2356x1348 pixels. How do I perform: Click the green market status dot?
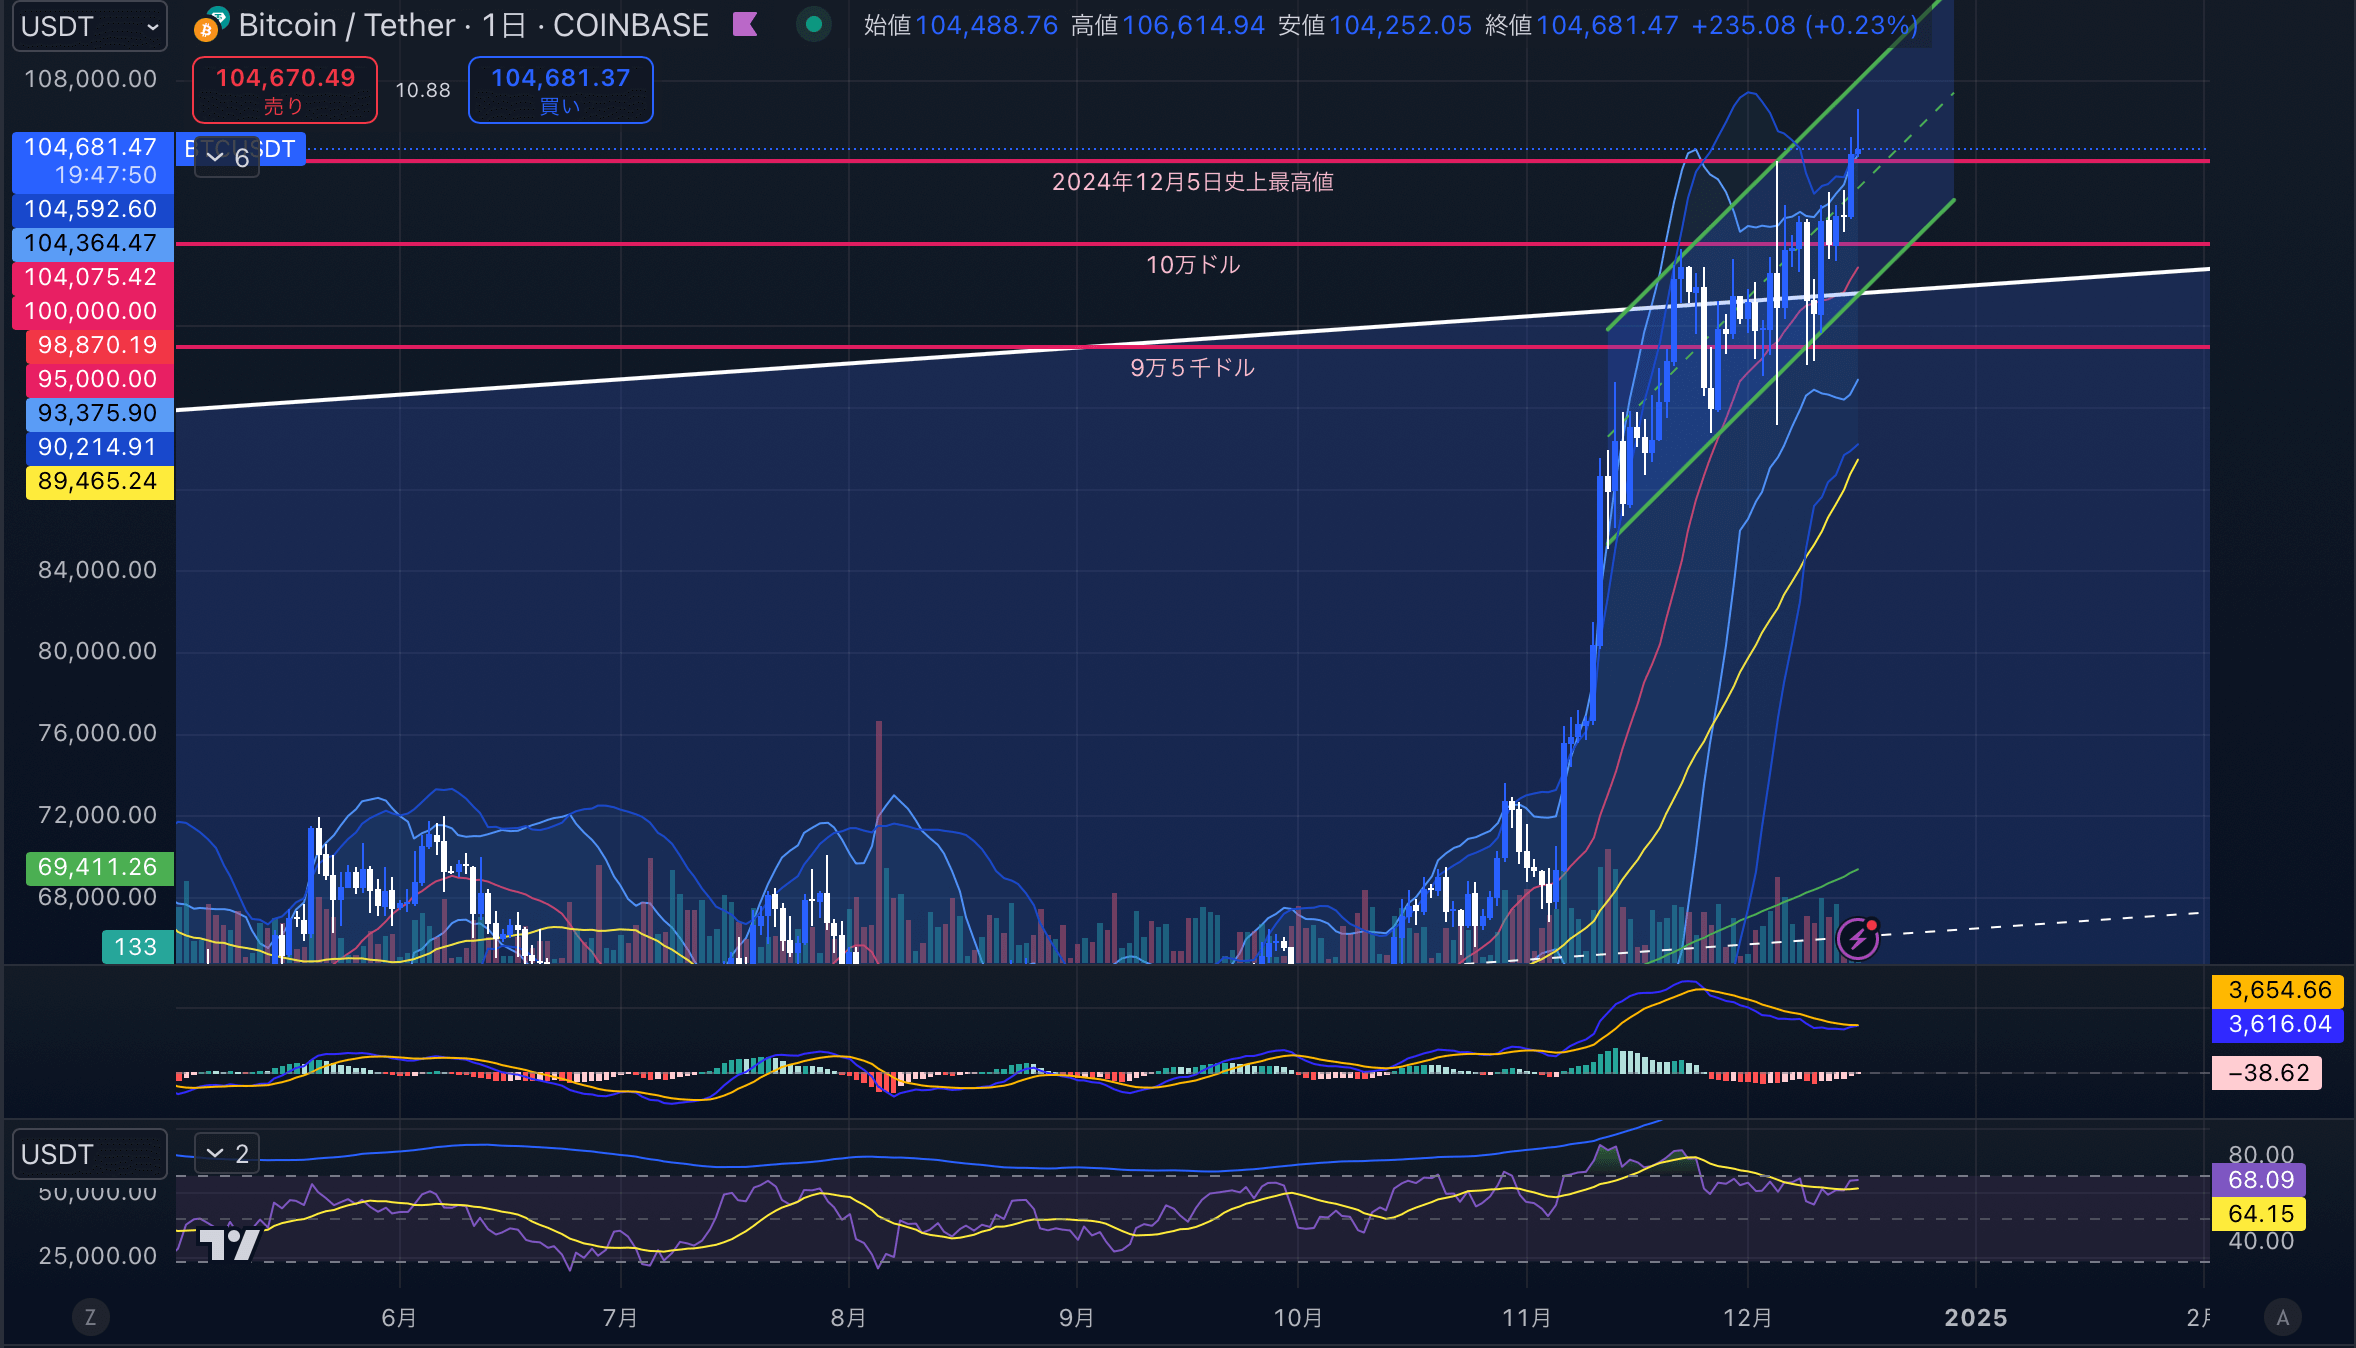814,25
